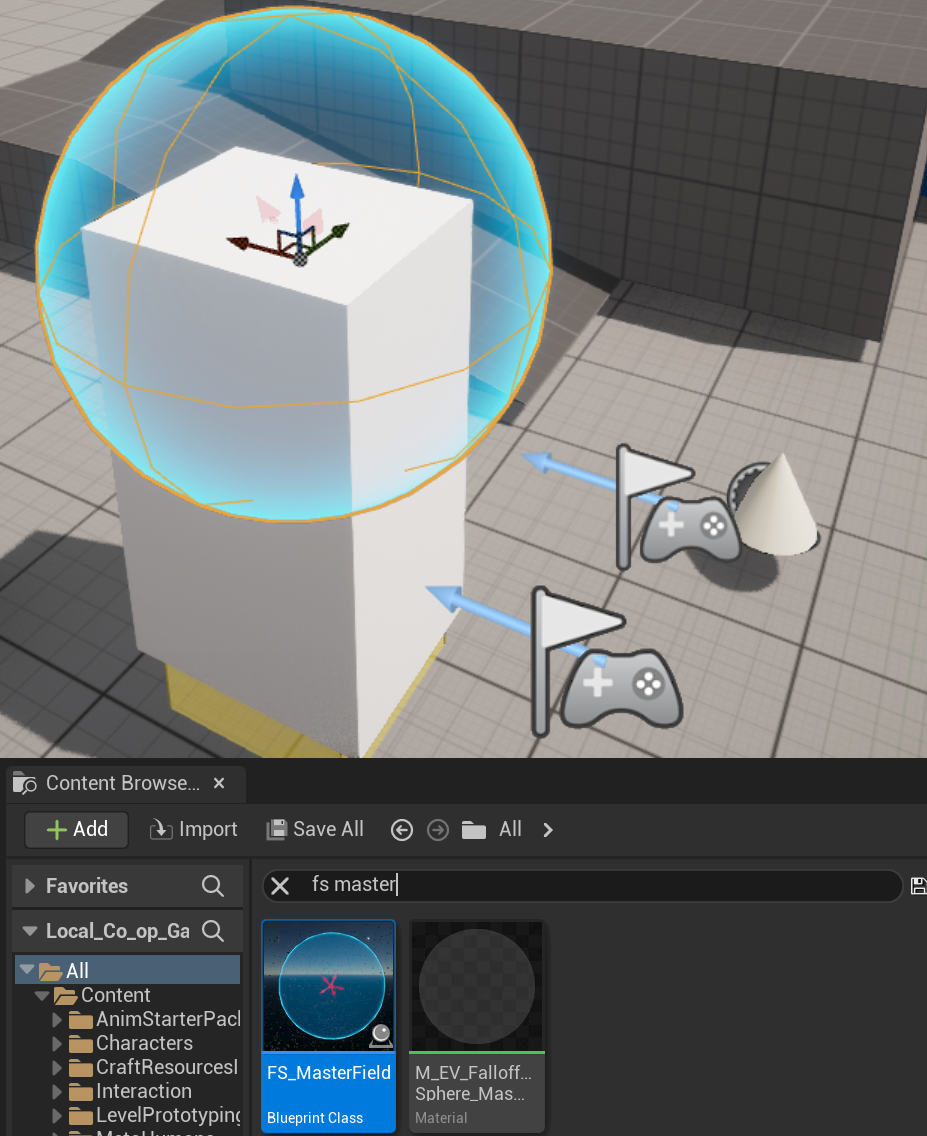The width and height of the screenshot is (927, 1136).
Task: Expand the CraftResources folder arrow
Action: 57,1067
